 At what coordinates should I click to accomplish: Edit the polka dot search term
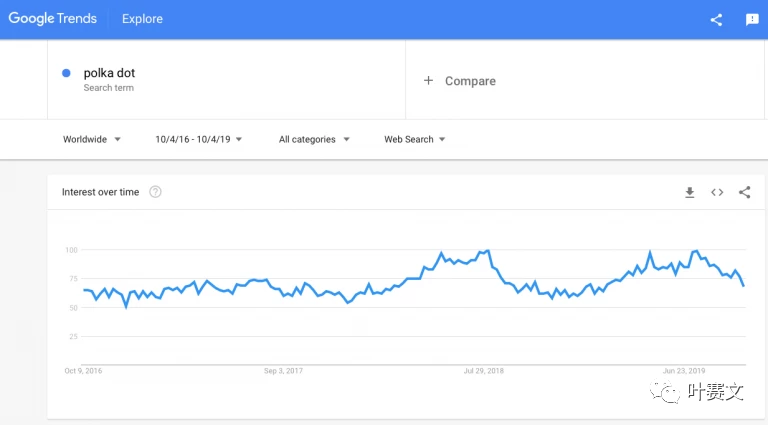point(109,73)
